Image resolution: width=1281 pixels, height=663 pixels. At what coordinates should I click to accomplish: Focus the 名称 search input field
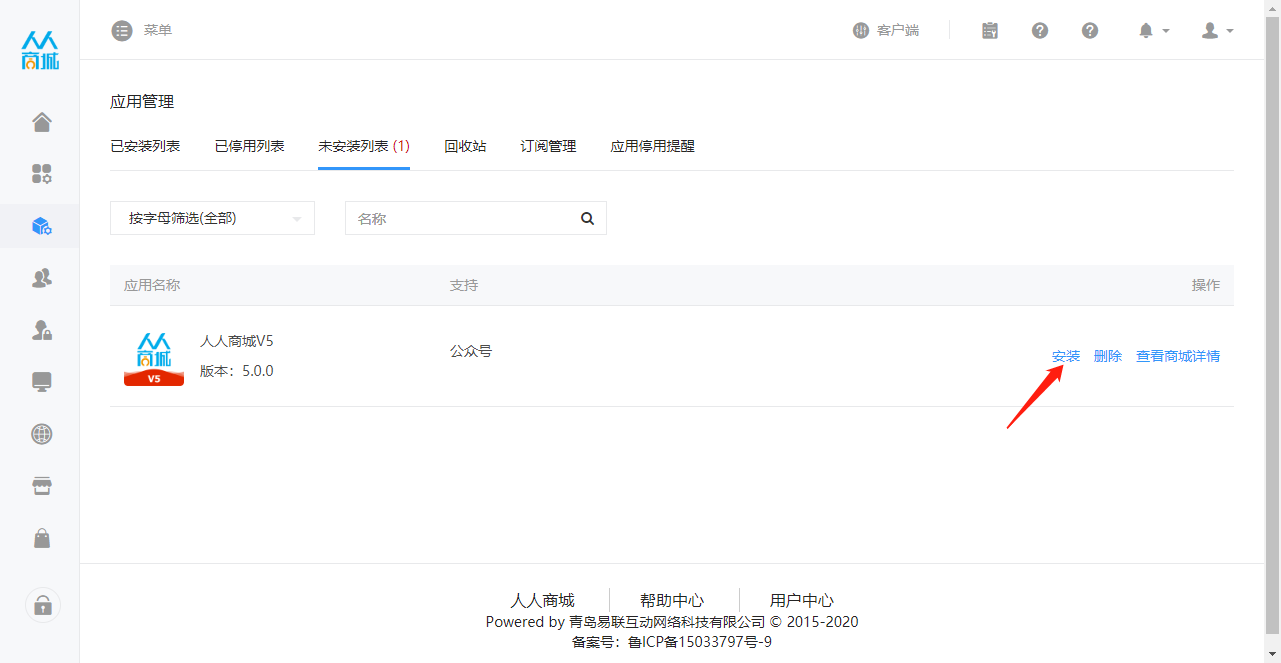[460, 218]
